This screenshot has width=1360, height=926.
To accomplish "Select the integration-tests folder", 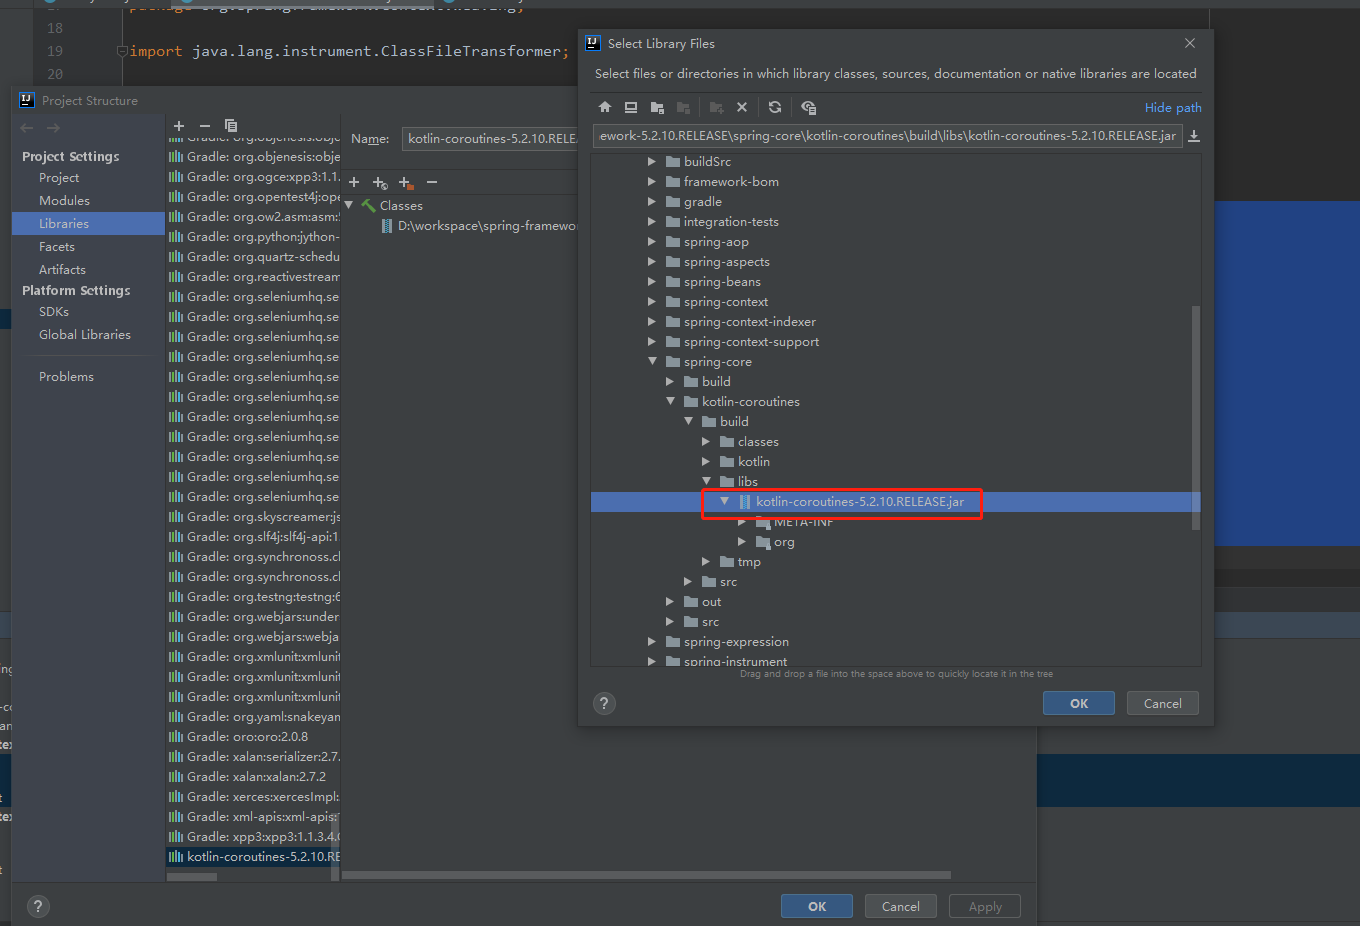I will pos(731,221).
